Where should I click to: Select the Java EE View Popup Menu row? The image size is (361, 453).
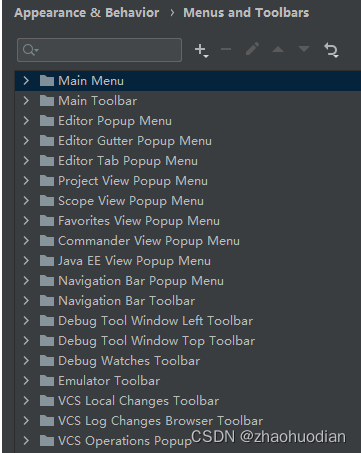tap(188, 261)
